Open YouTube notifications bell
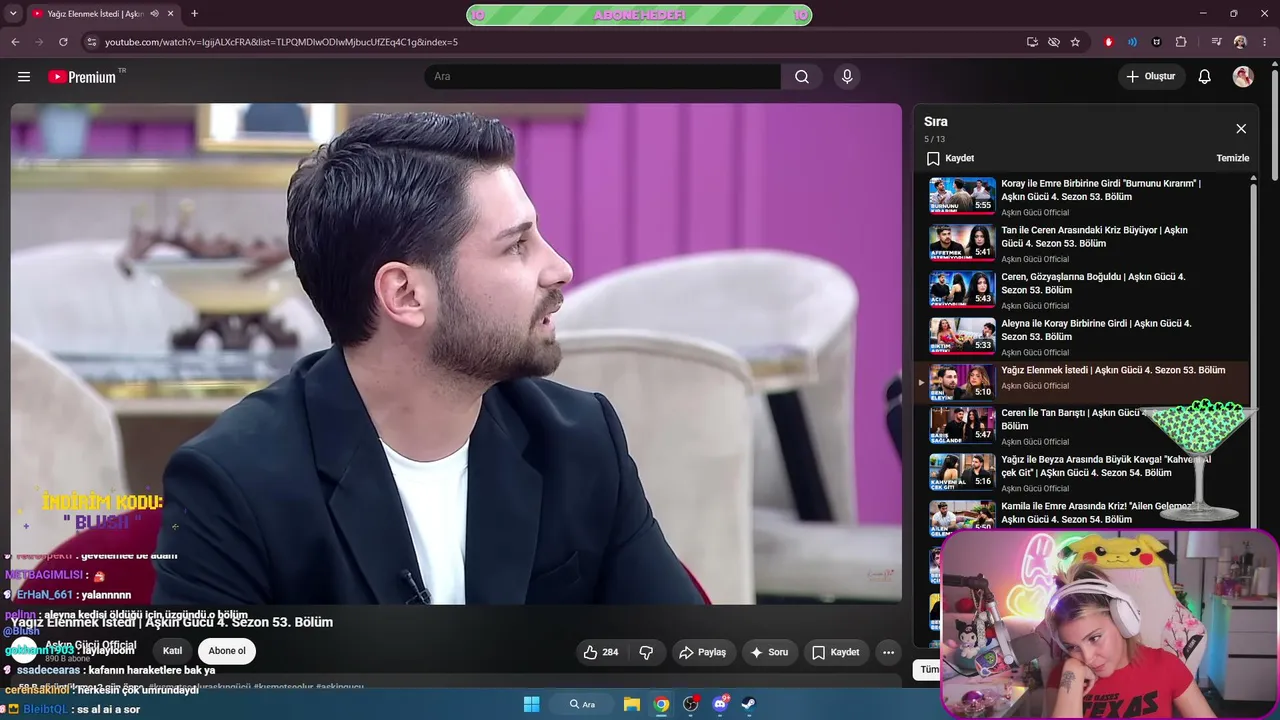 [x=1205, y=77]
